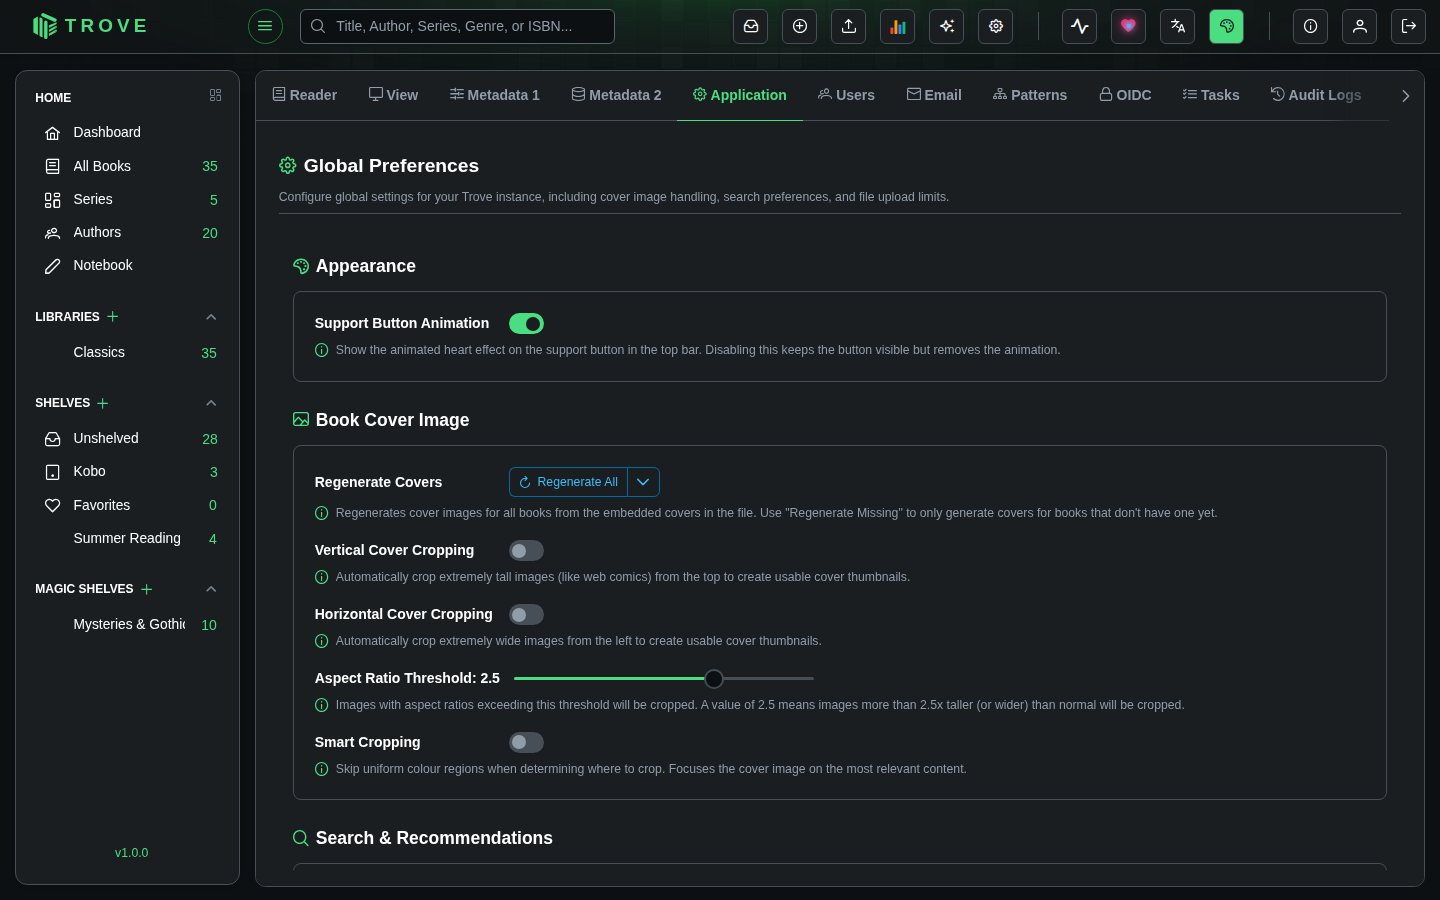Click the home layout customize icon
The height and width of the screenshot is (900, 1440).
click(215, 95)
